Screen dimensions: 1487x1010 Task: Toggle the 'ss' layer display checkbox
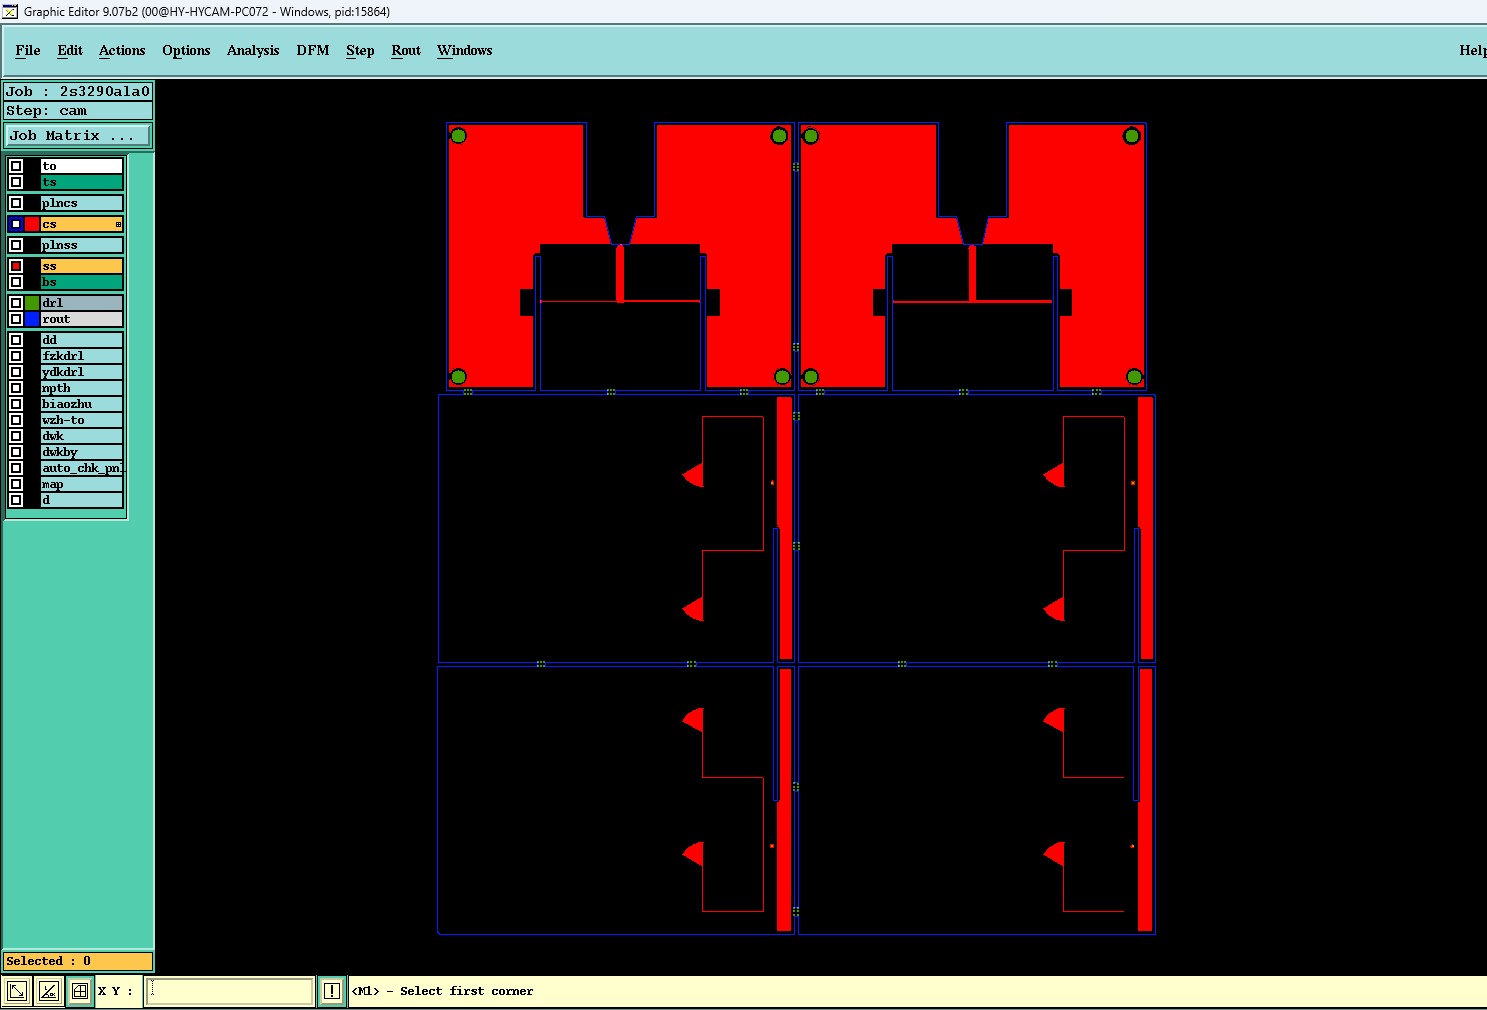(16, 266)
